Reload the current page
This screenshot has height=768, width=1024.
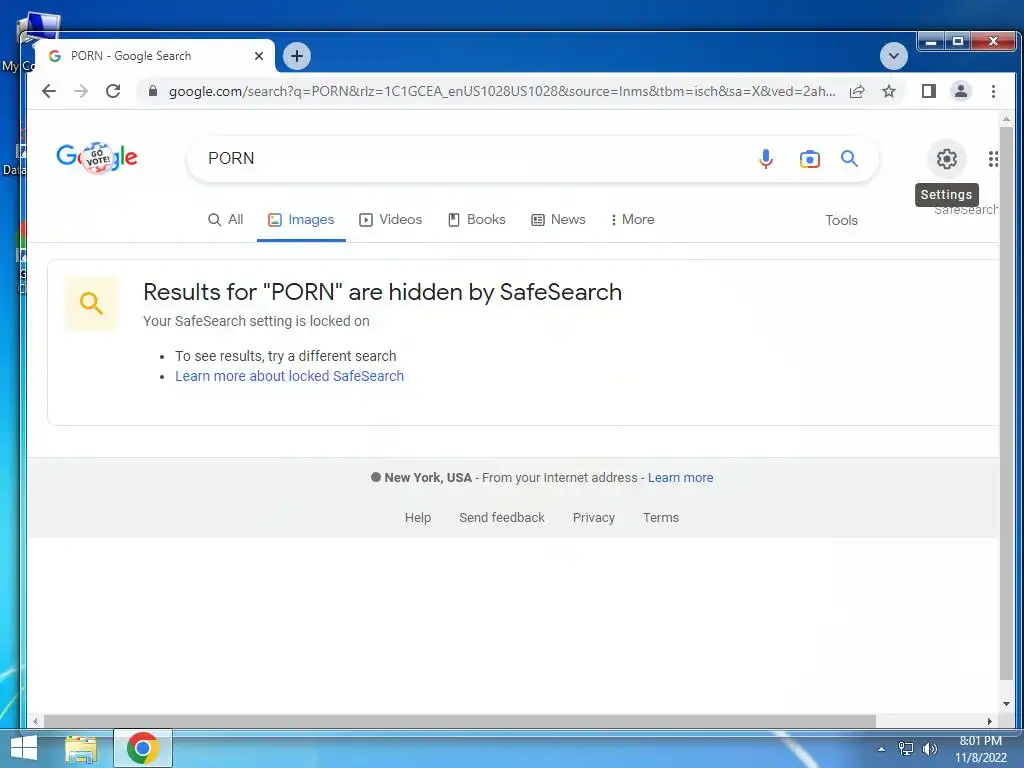[113, 91]
